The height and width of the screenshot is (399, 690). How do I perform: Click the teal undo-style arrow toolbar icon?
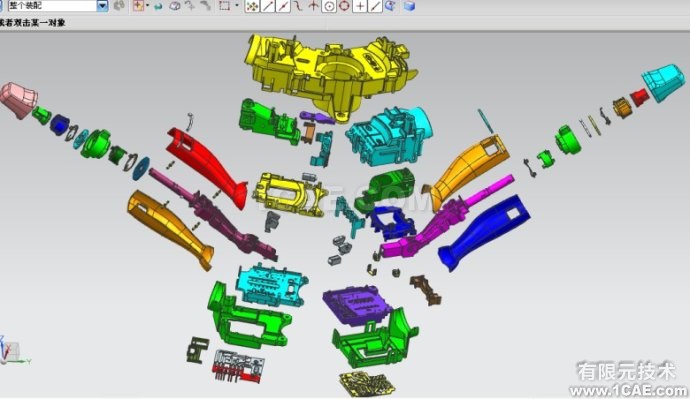coord(158,6)
